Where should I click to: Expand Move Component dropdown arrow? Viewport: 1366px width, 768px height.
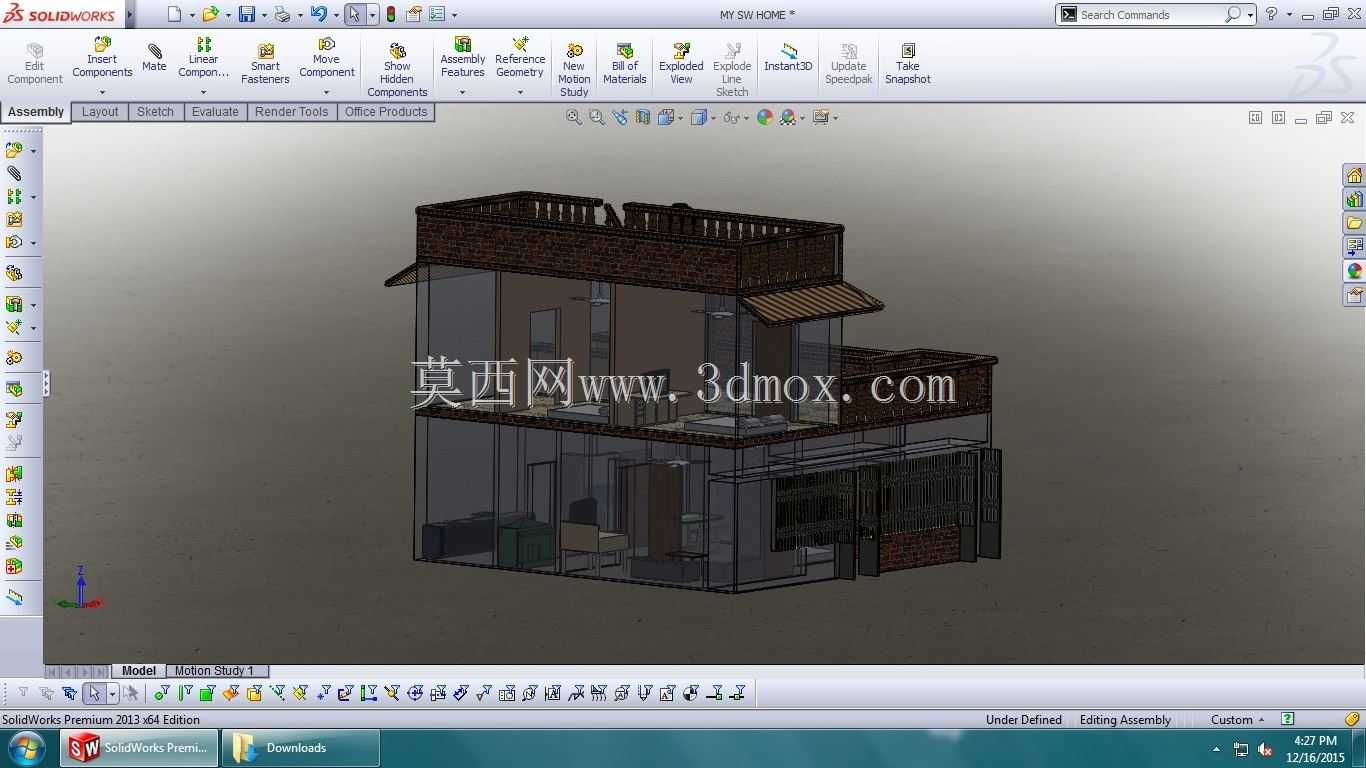pyautogui.click(x=327, y=93)
